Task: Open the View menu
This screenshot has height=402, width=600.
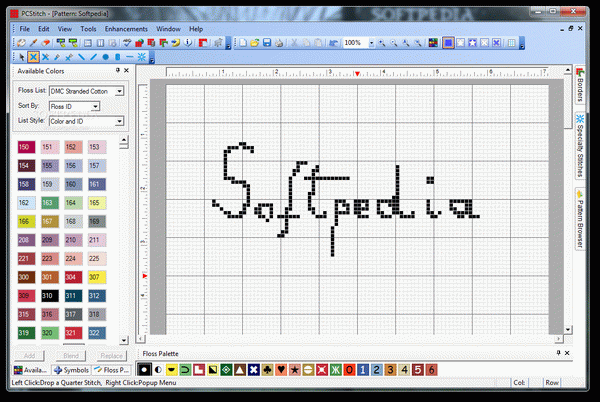Action: click(x=65, y=29)
